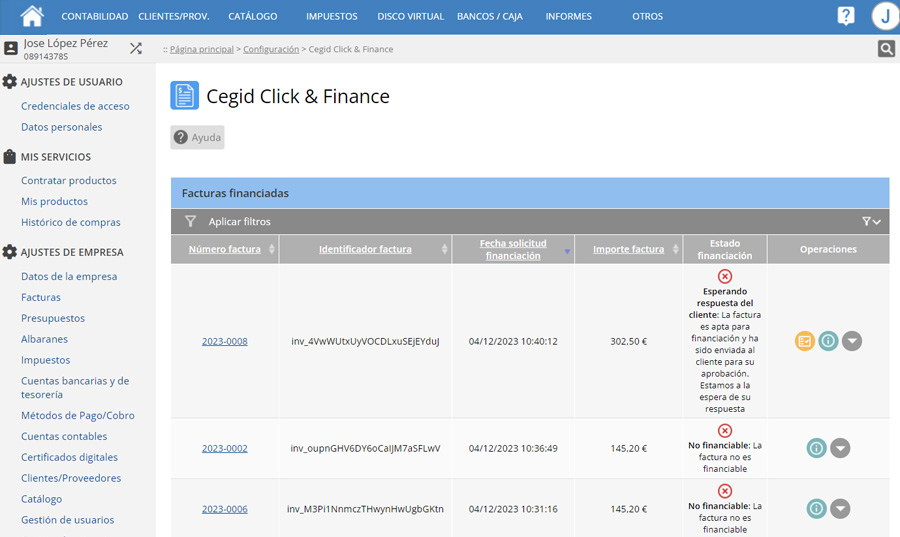Open invoice link 2023-0008
900x537 pixels.
(224, 341)
